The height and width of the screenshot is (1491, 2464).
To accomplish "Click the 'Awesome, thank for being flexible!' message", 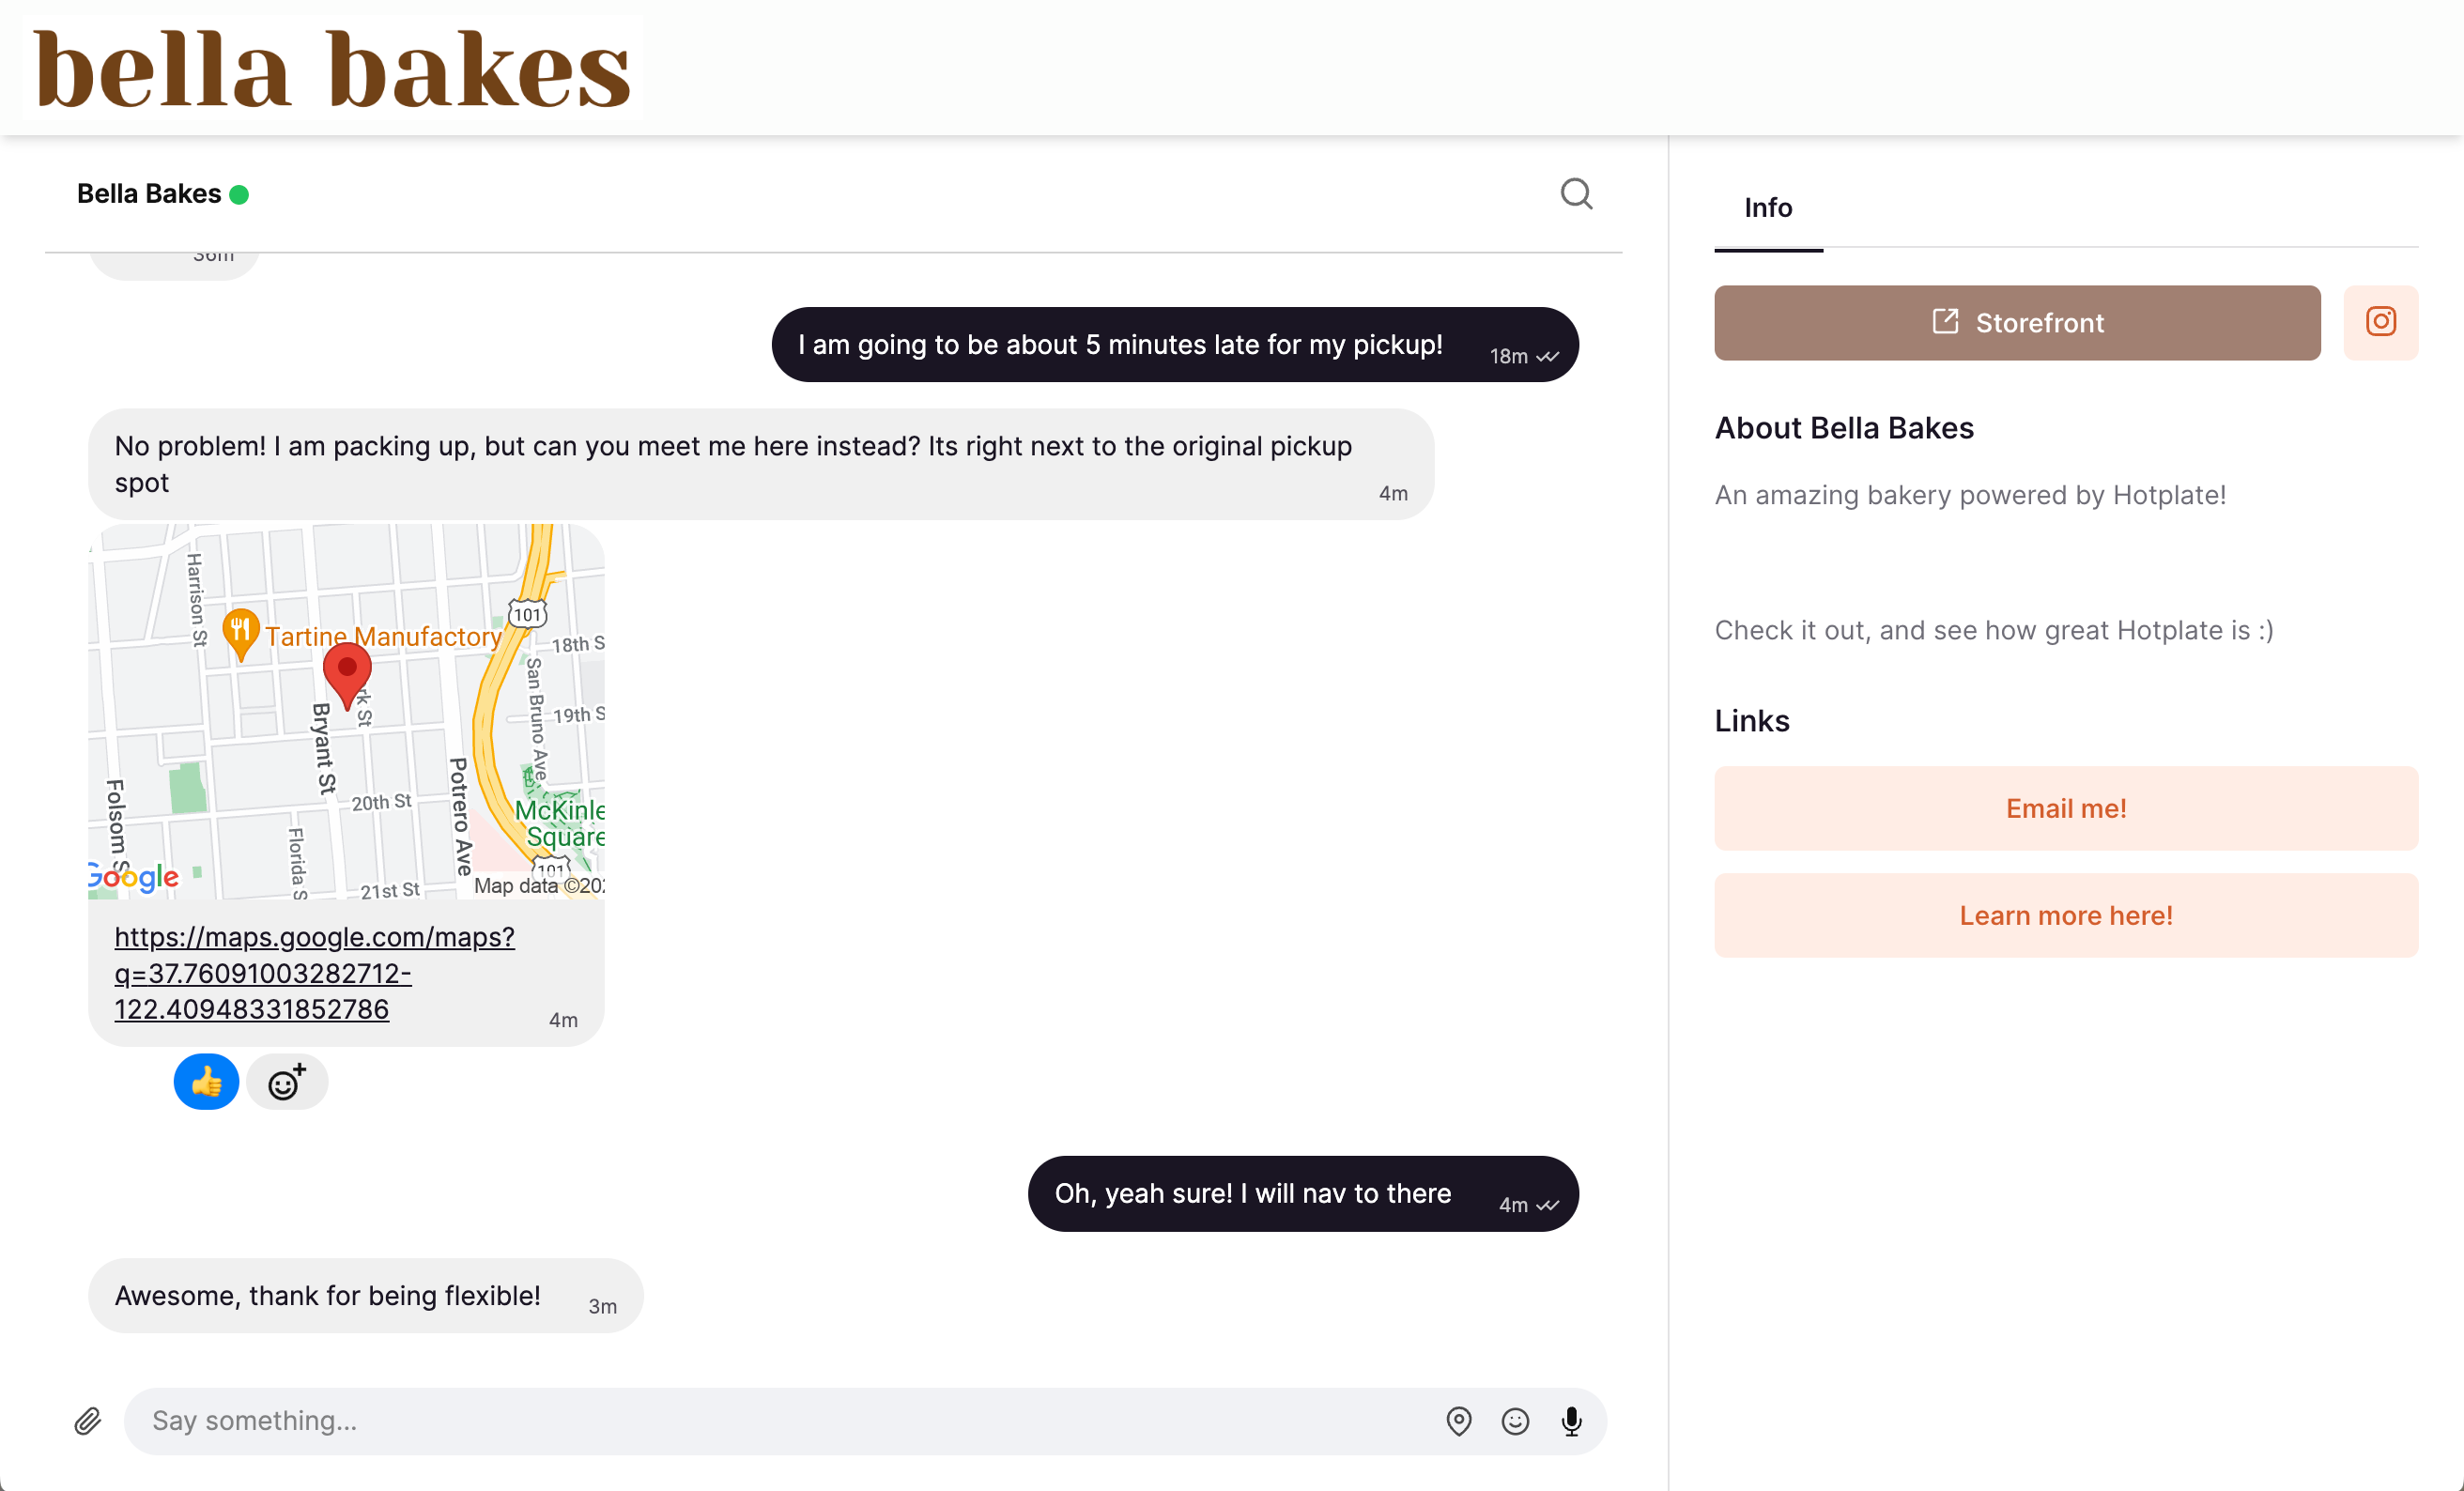I will (x=327, y=1295).
